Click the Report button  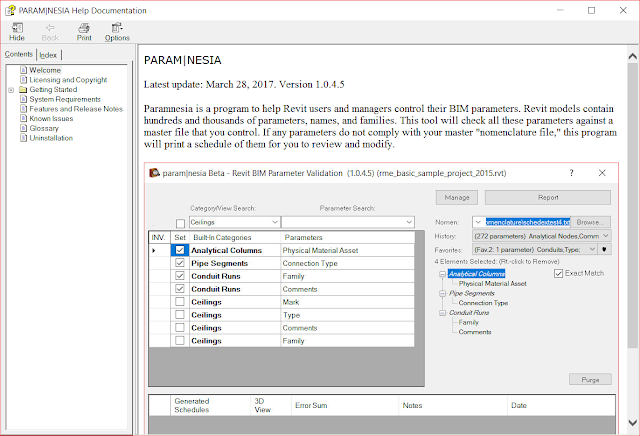point(548,198)
